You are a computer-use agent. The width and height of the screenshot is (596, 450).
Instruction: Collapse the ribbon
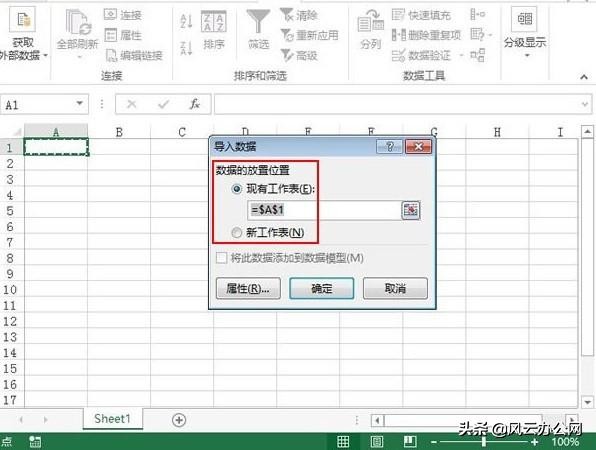point(584,77)
